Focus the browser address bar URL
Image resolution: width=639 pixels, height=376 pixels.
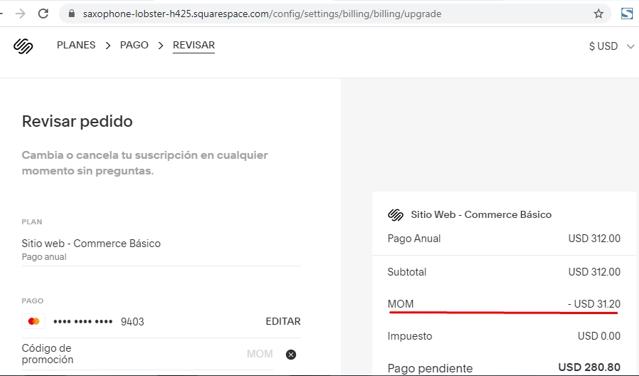pos(262,14)
